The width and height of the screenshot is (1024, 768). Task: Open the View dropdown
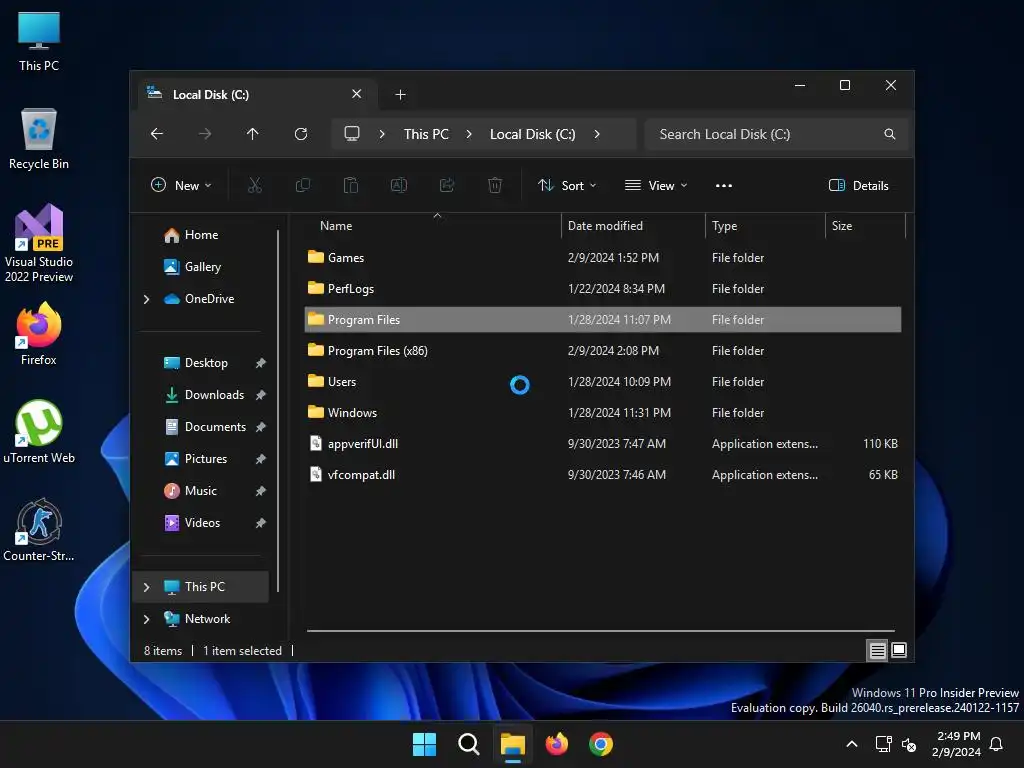tap(656, 185)
